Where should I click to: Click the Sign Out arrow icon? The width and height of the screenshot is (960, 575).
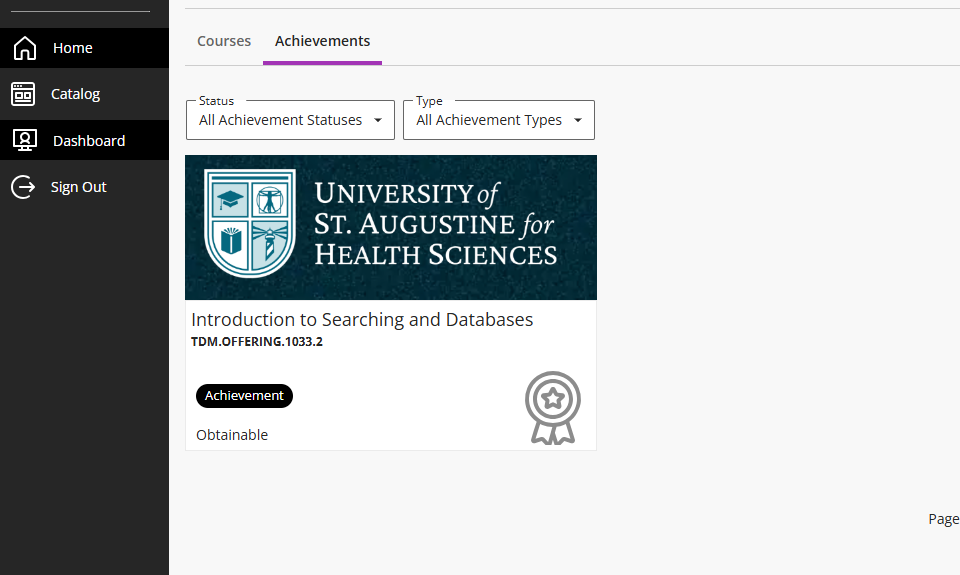23,187
